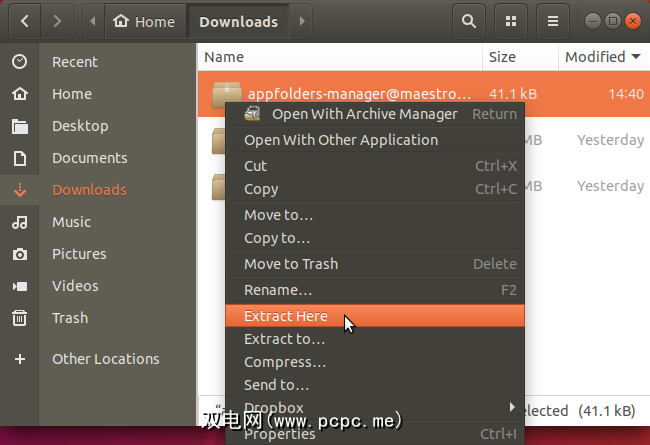This screenshot has height=445, width=650.
Task: Choose Open With Archive Manager
Action: point(364,114)
